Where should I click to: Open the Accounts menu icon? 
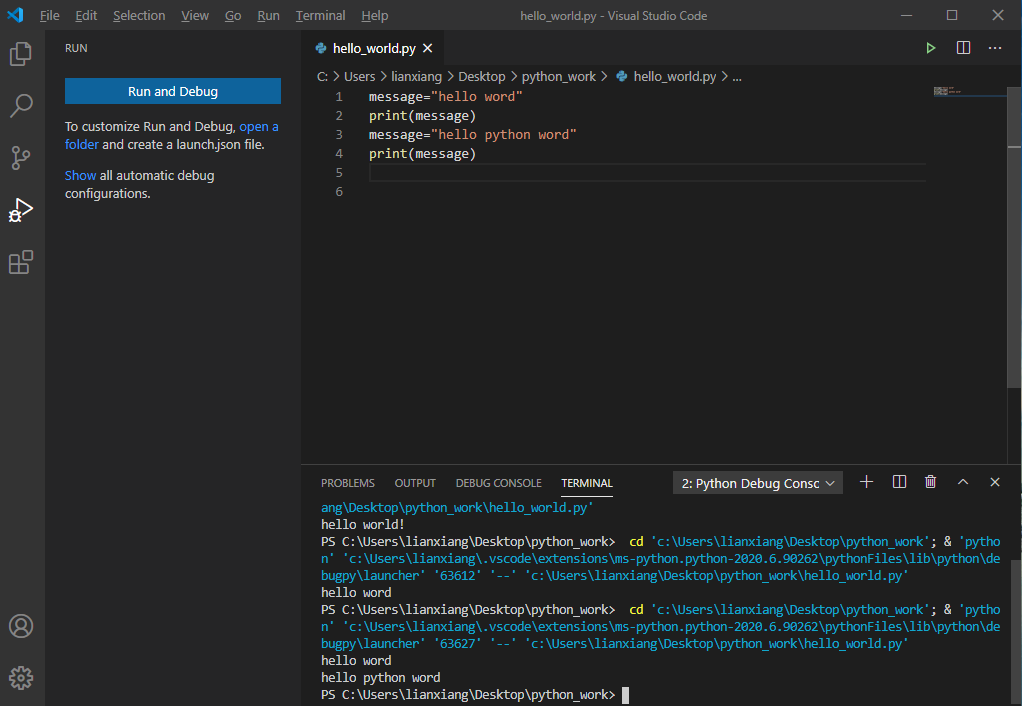point(21,626)
